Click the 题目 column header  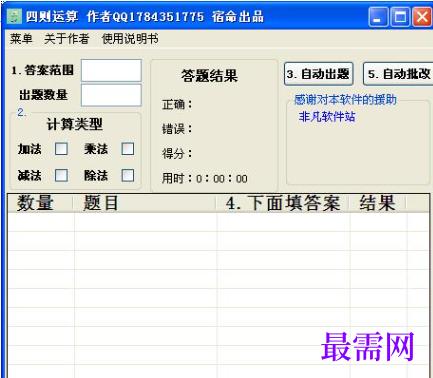point(144,203)
